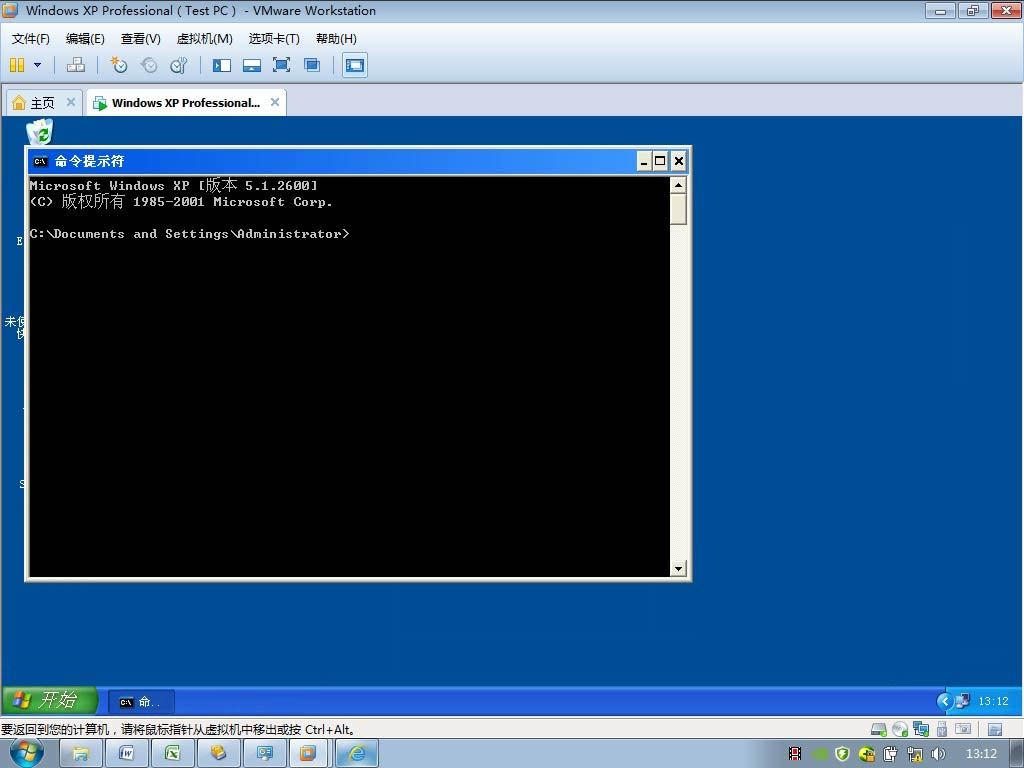Minimize the VMware Workstation window
The height and width of the screenshot is (768, 1024).
940,10
